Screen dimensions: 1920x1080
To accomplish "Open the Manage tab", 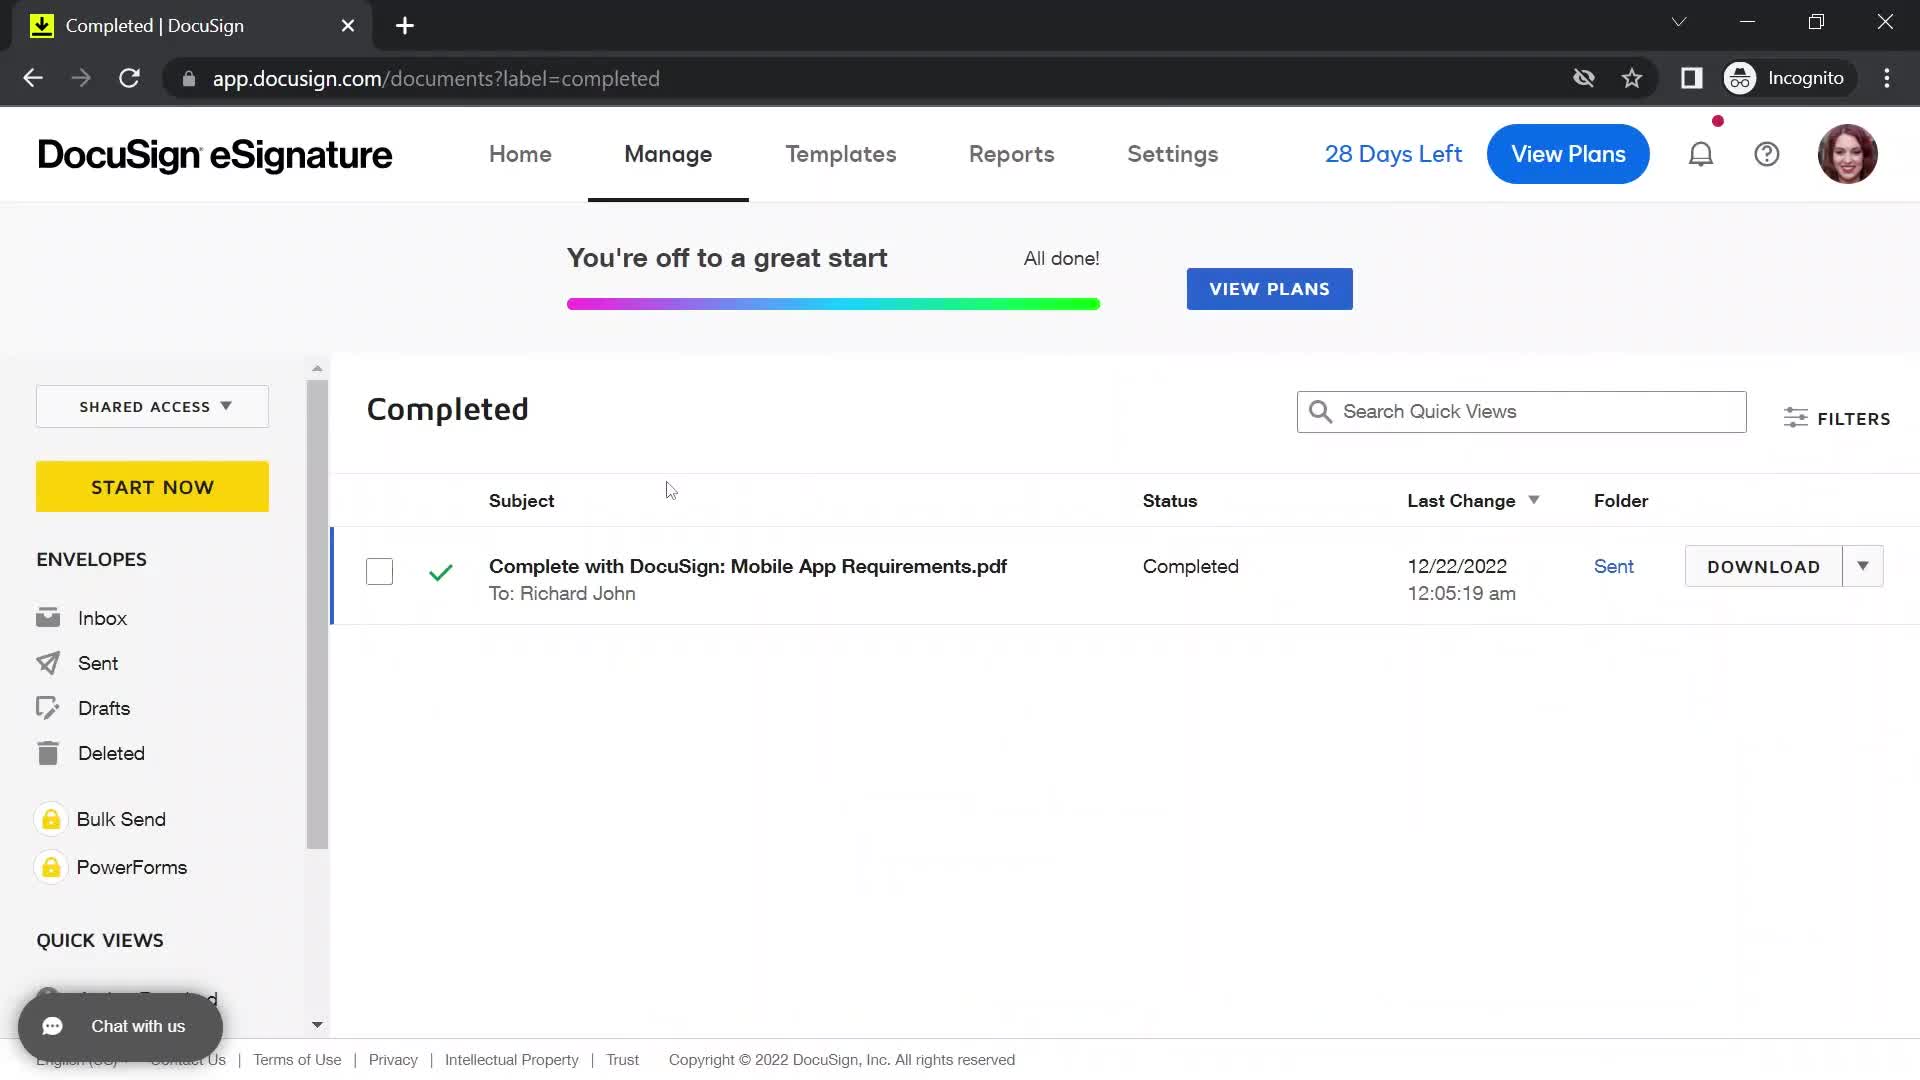I will tap(667, 154).
